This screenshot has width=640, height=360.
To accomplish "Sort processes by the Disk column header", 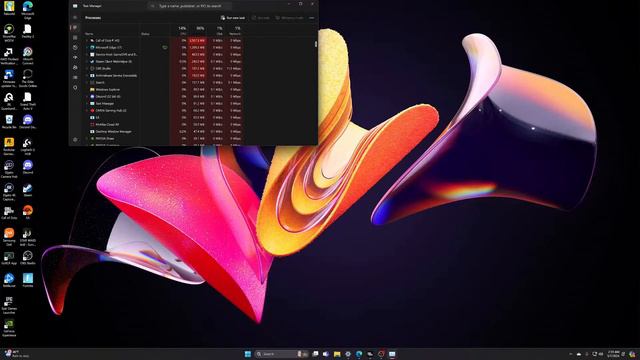I will [x=216, y=31].
